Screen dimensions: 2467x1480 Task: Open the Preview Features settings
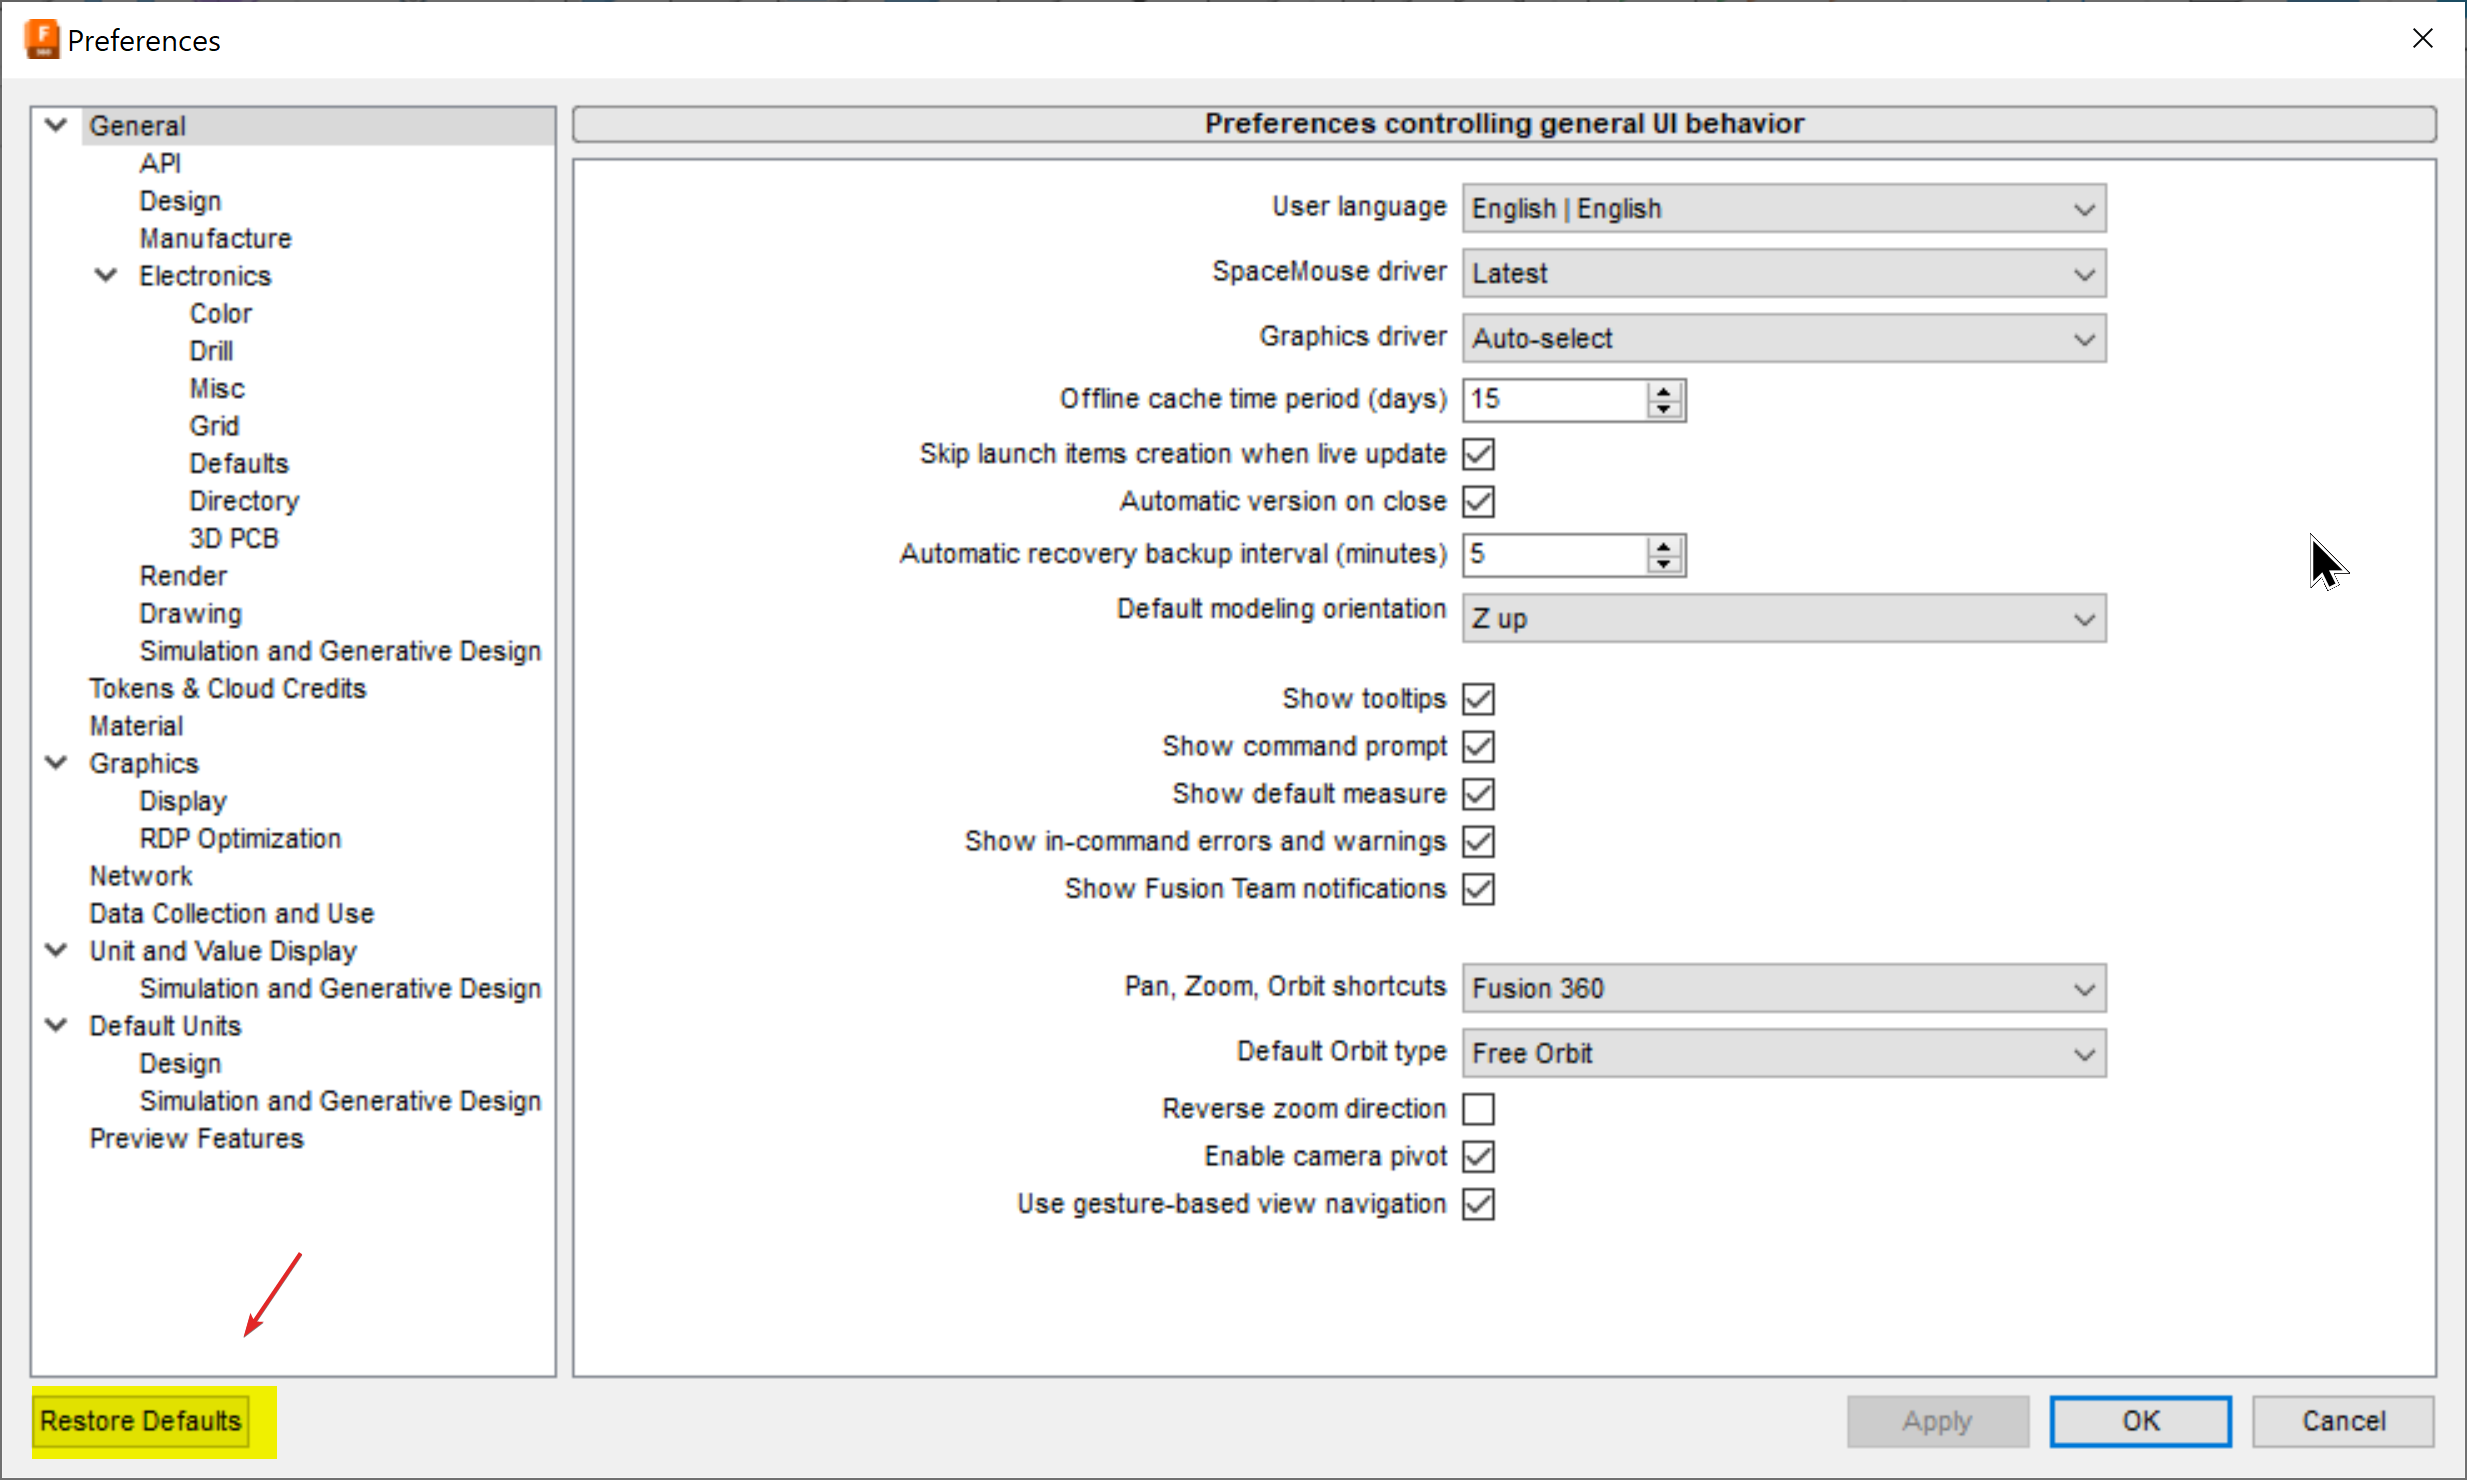point(196,1137)
